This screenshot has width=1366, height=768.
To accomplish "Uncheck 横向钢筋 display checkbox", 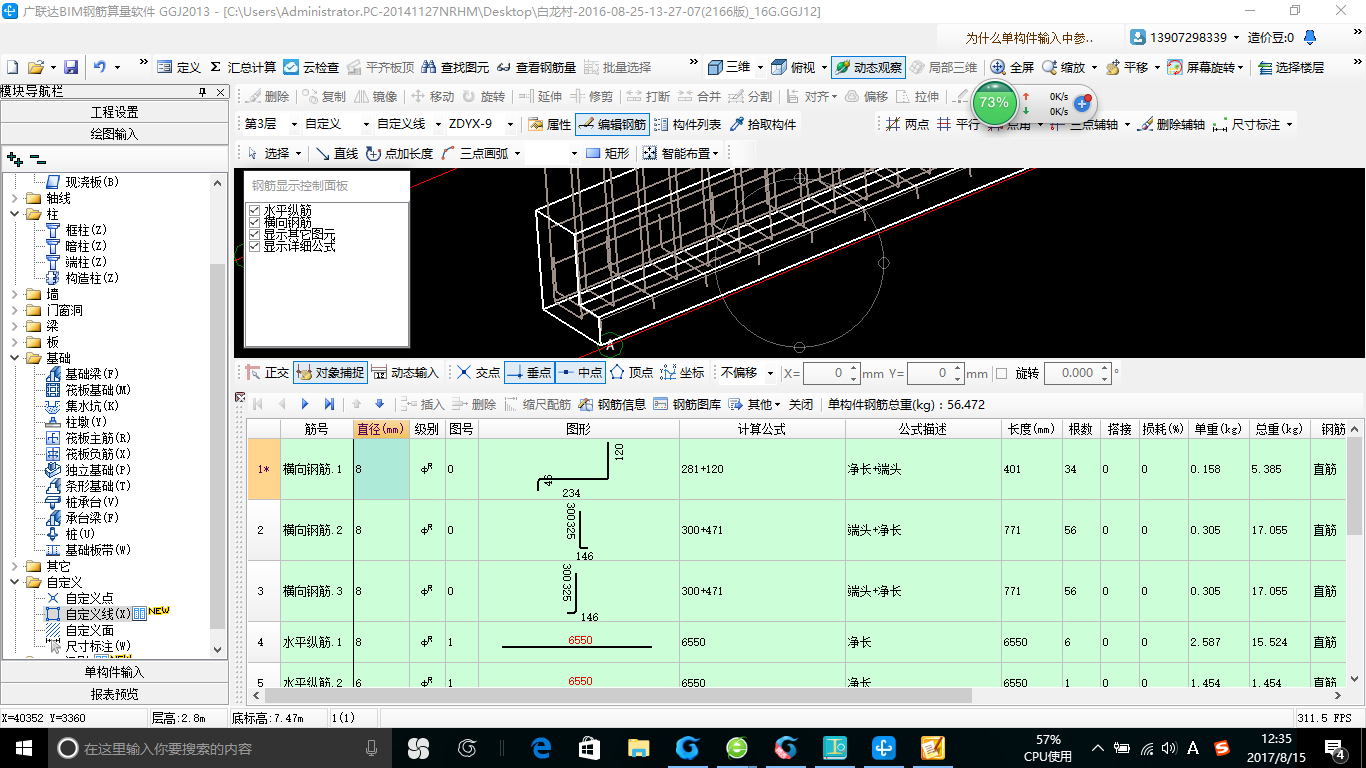I will [x=254, y=222].
